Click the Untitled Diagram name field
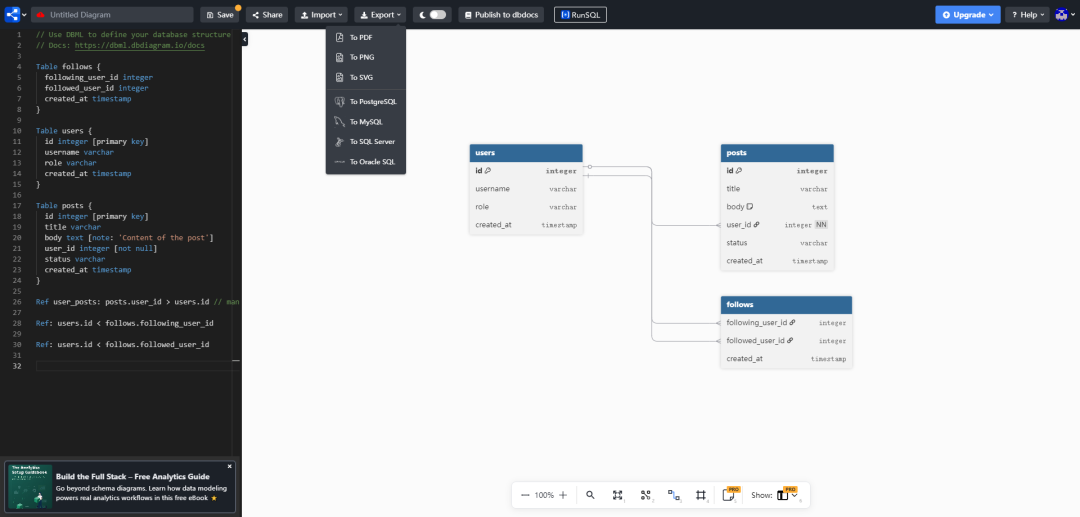This screenshot has height=517, width=1080. [x=112, y=14]
